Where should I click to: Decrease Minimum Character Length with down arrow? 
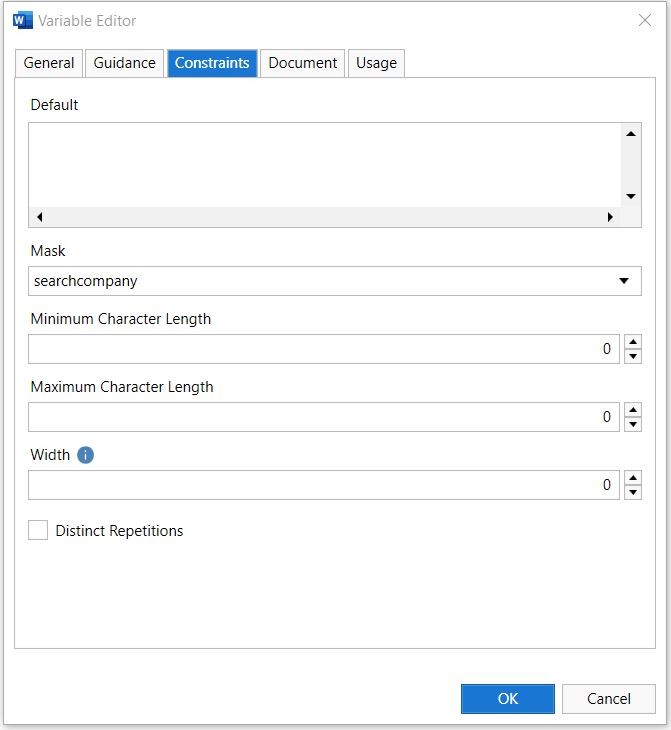632,356
